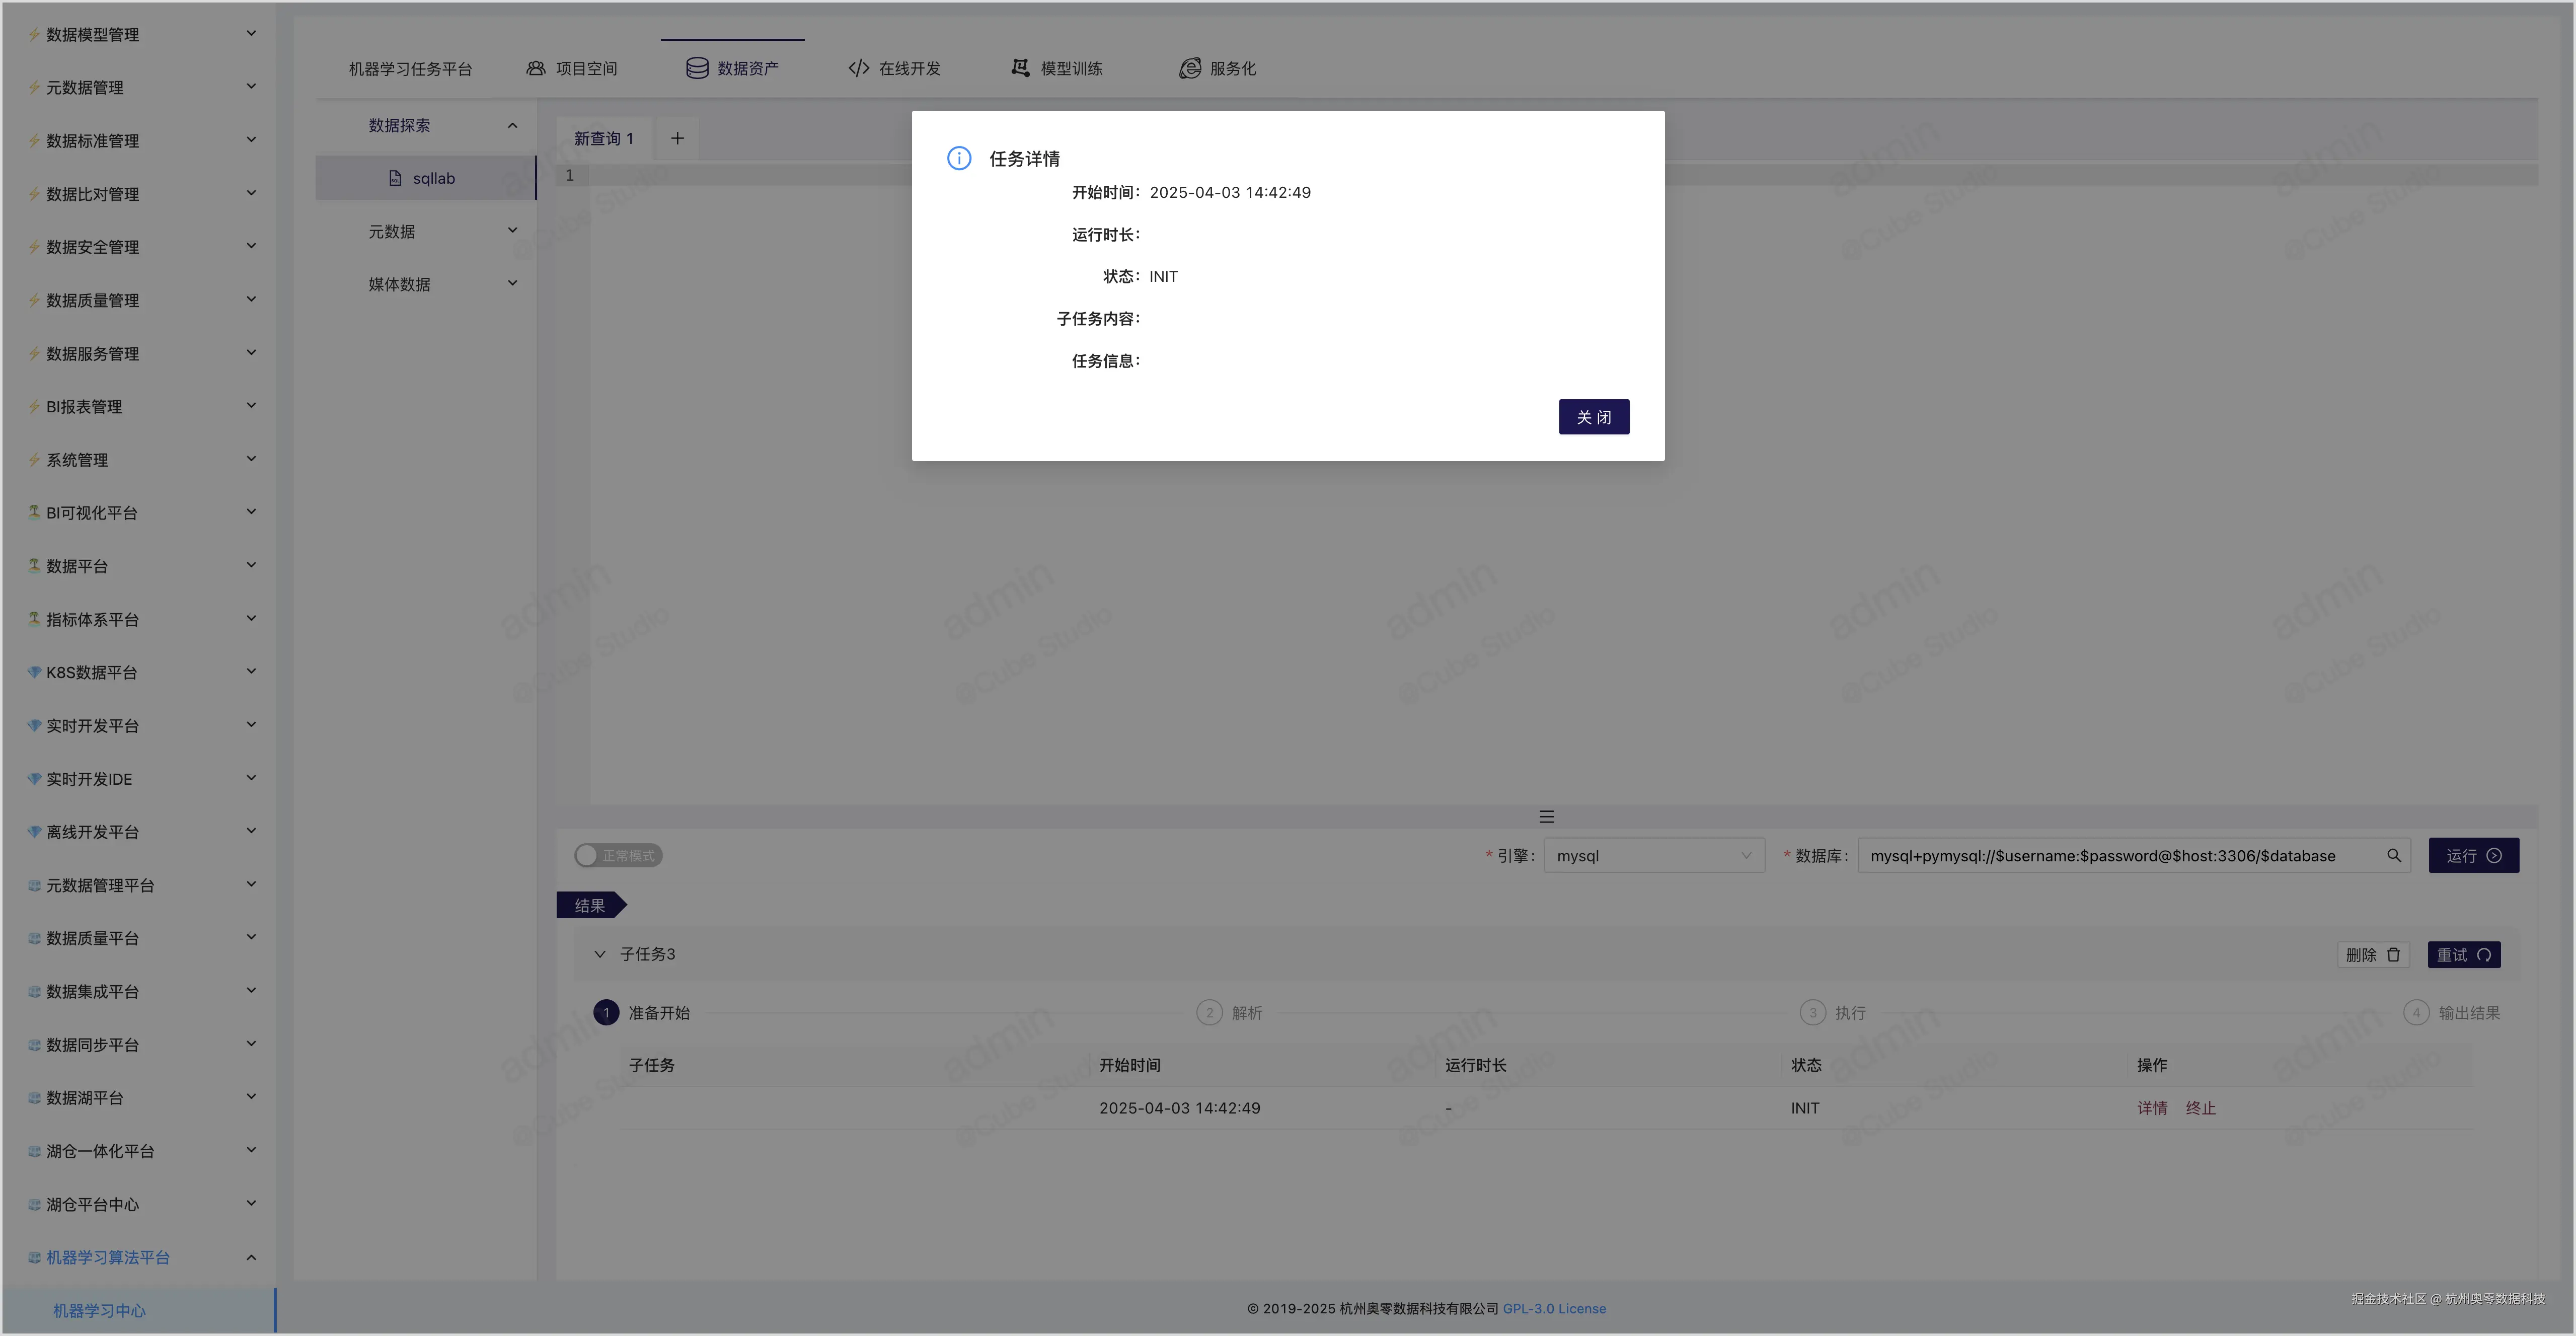2576x1336 pixels.
Task: Switch to the 模型训练 tab
Action: click(x=1057, y=68)
